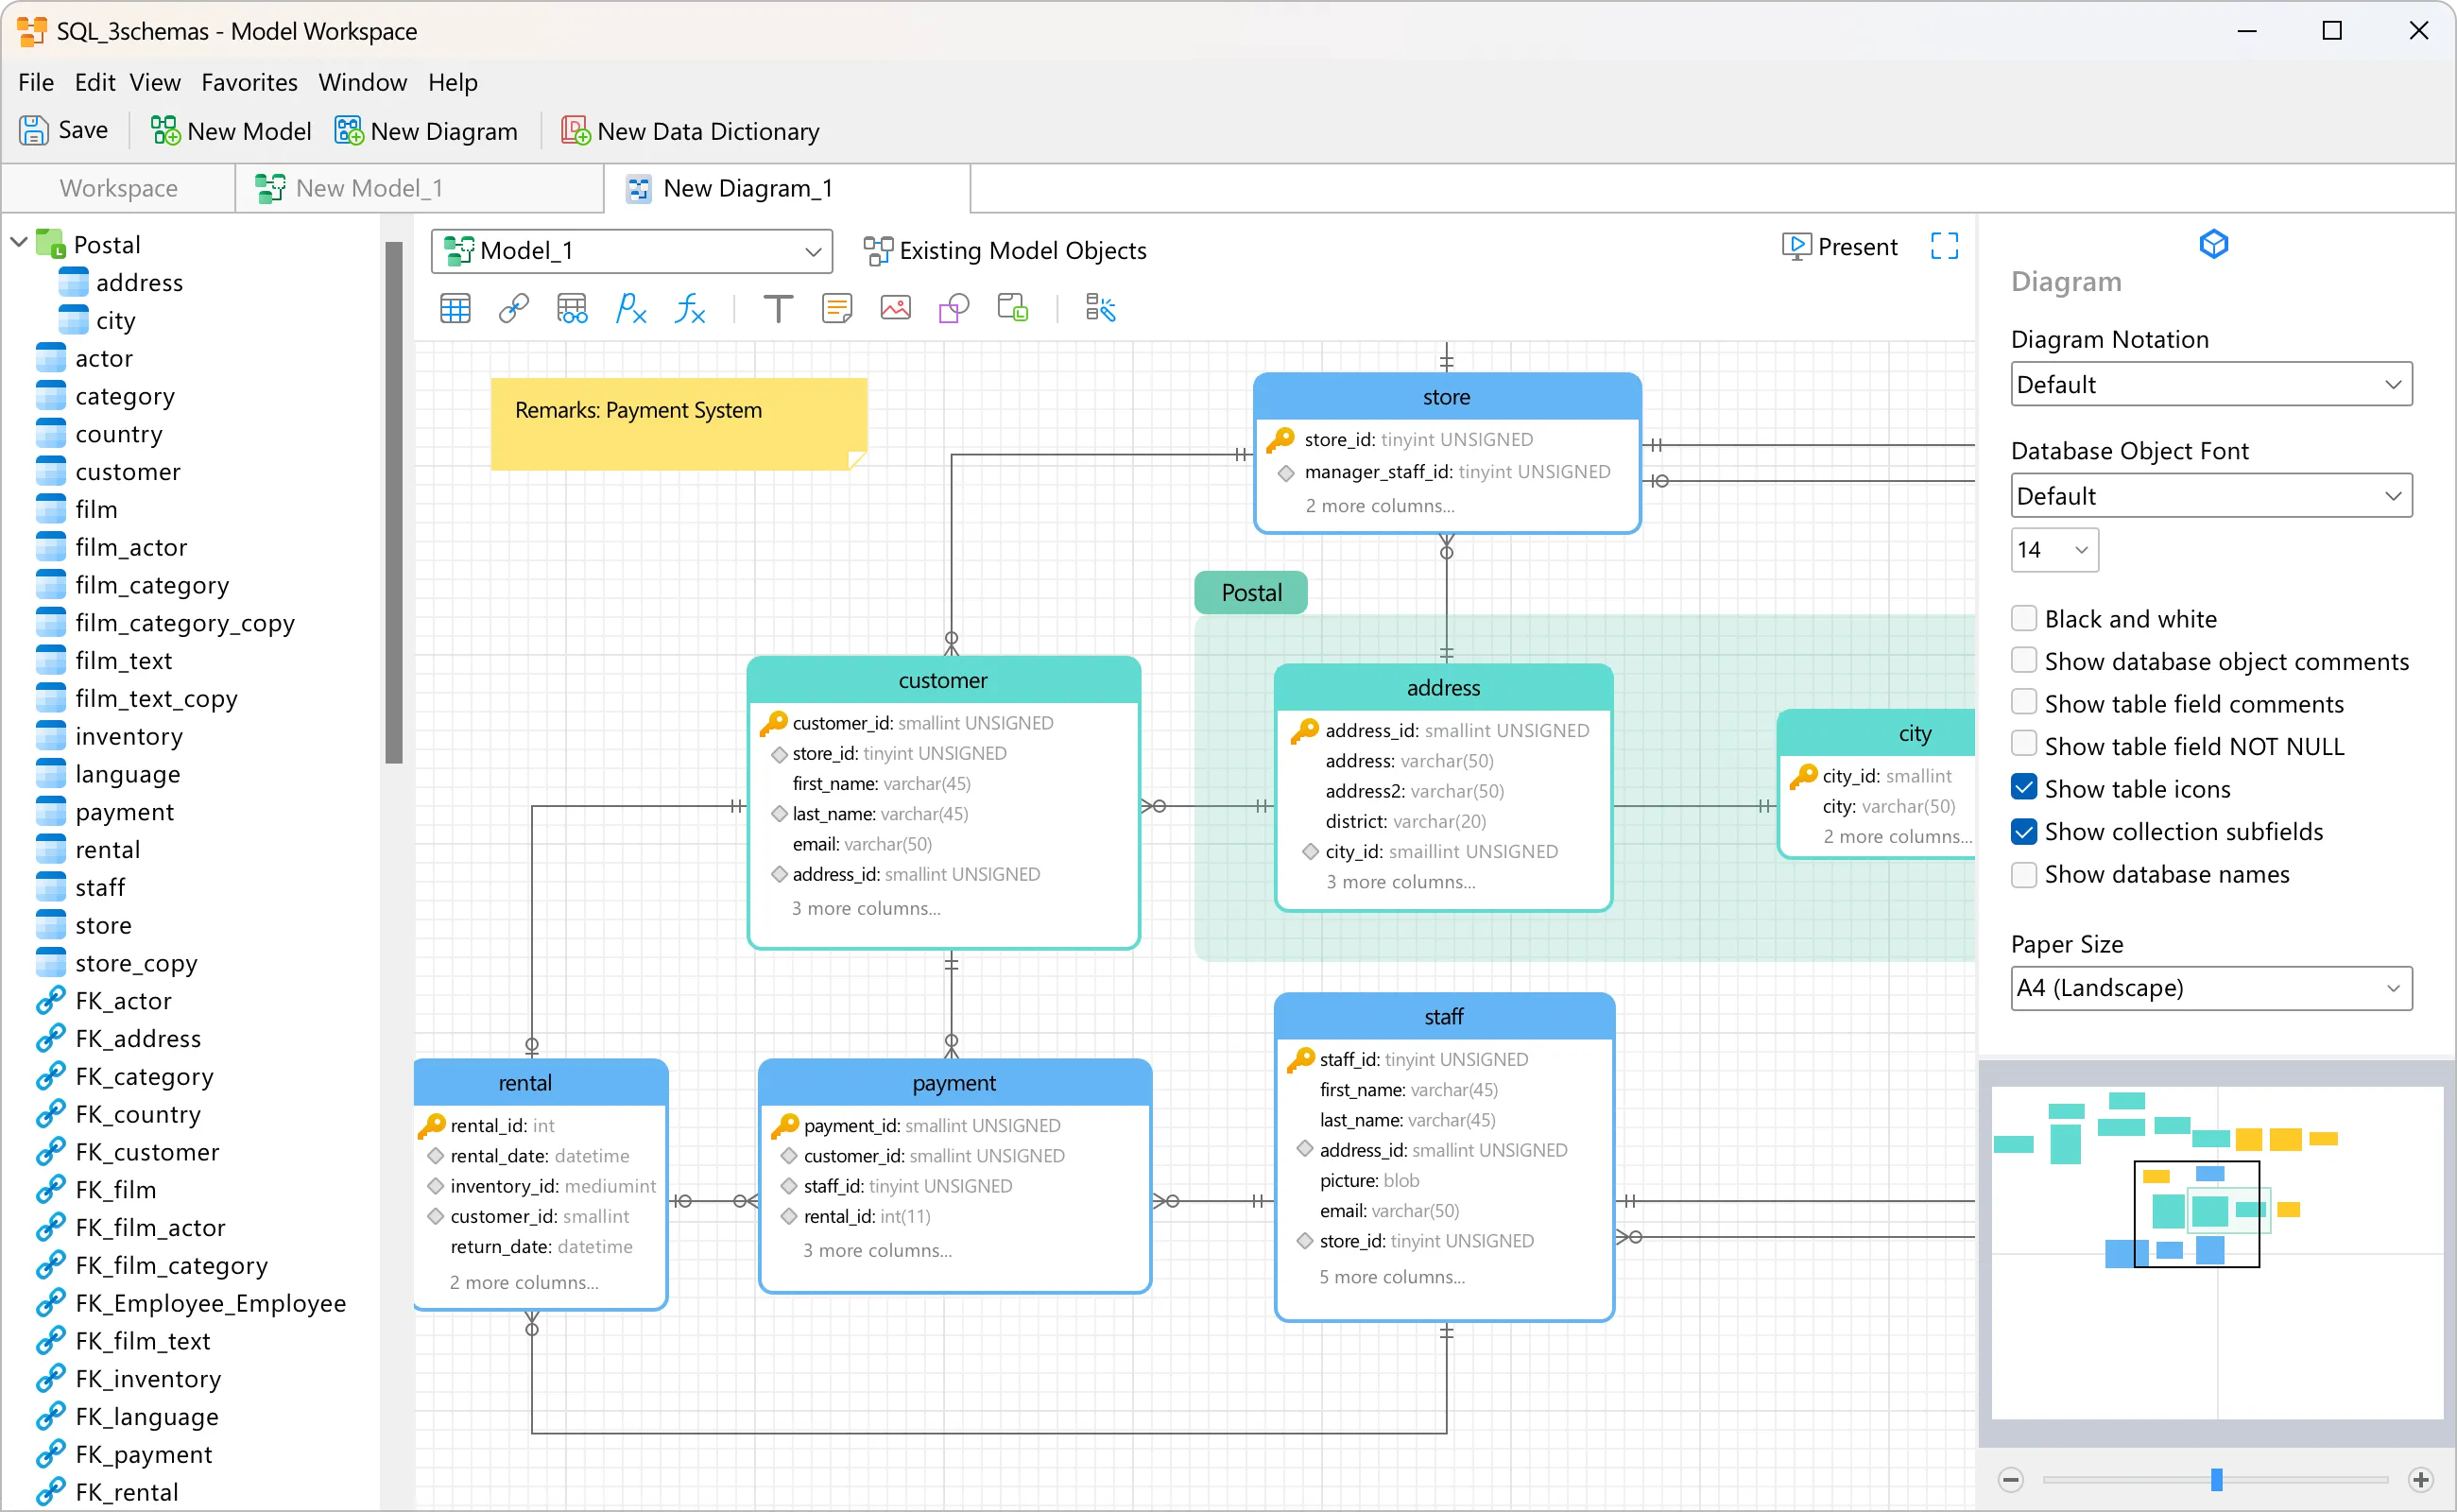Open the Help menu
2457x1512 pixels.
pos(452,82)
